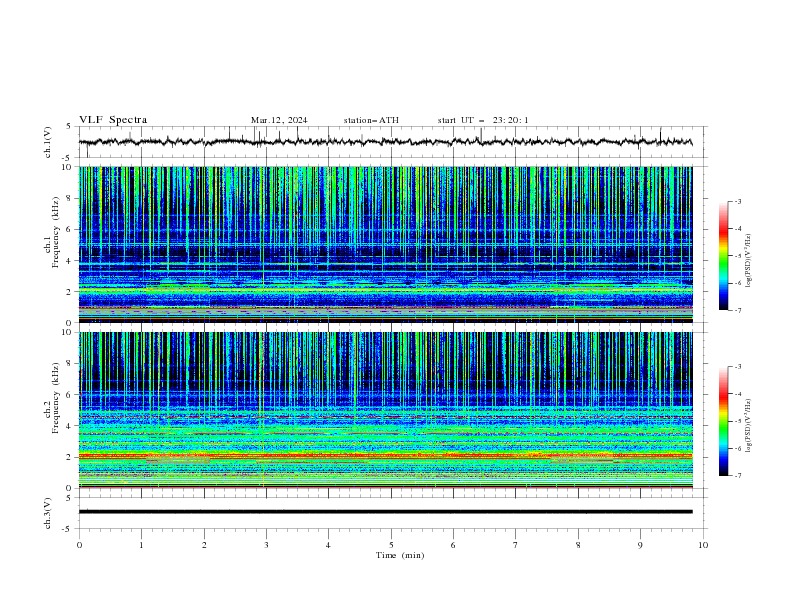Viewport: 792px width, 612px height.
Task: Click inside the ch.1 spectrogram panel
Action: [385, 244]
